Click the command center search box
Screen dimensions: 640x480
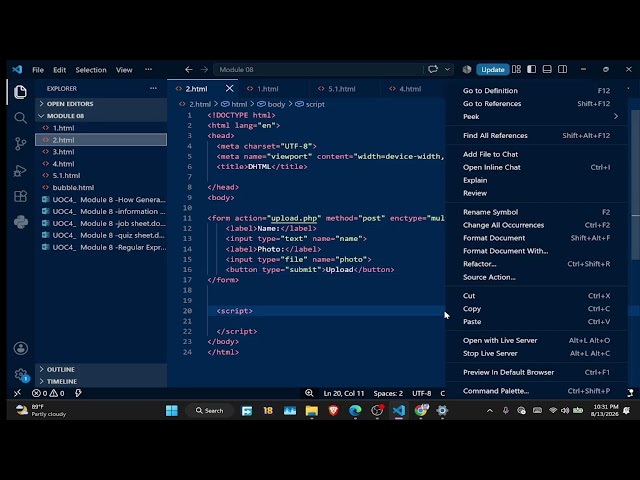(318, 69)
